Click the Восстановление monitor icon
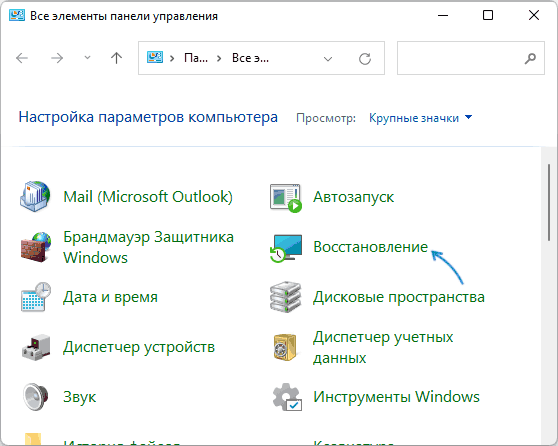This screenshot has width=558, height=446. [x=286, y=248]
